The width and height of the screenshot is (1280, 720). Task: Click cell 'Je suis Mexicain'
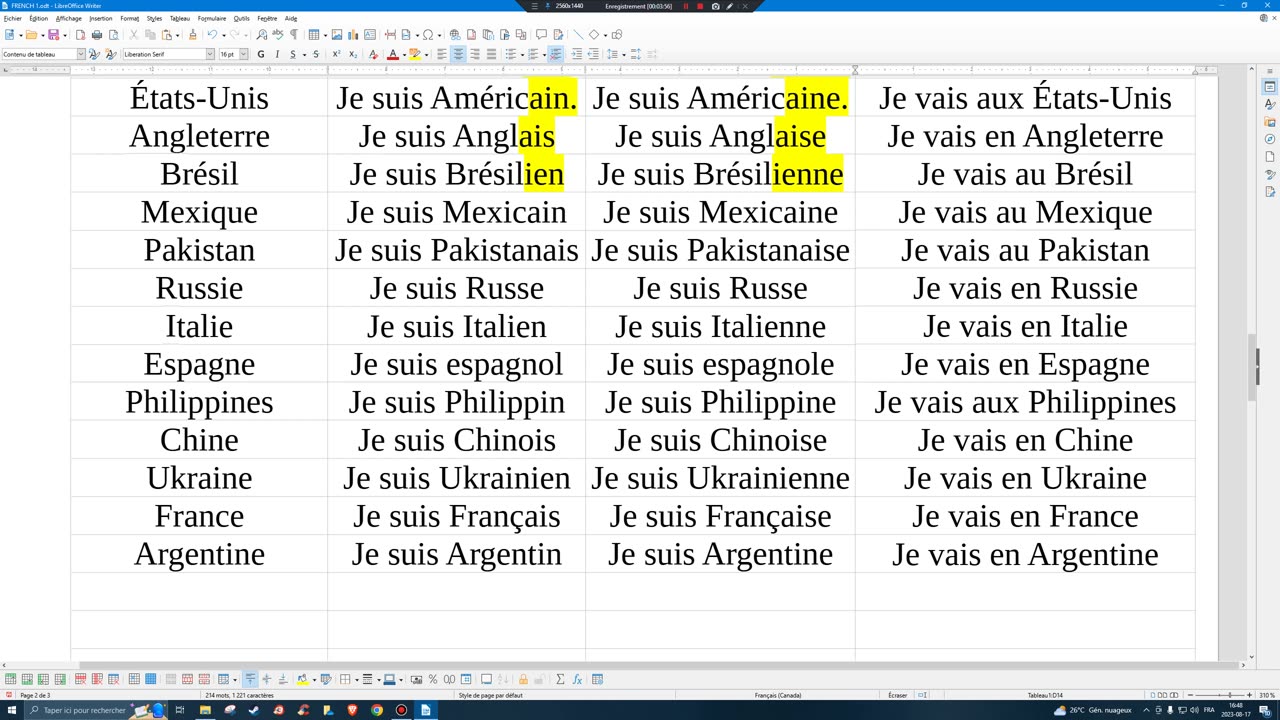[457, 212]
